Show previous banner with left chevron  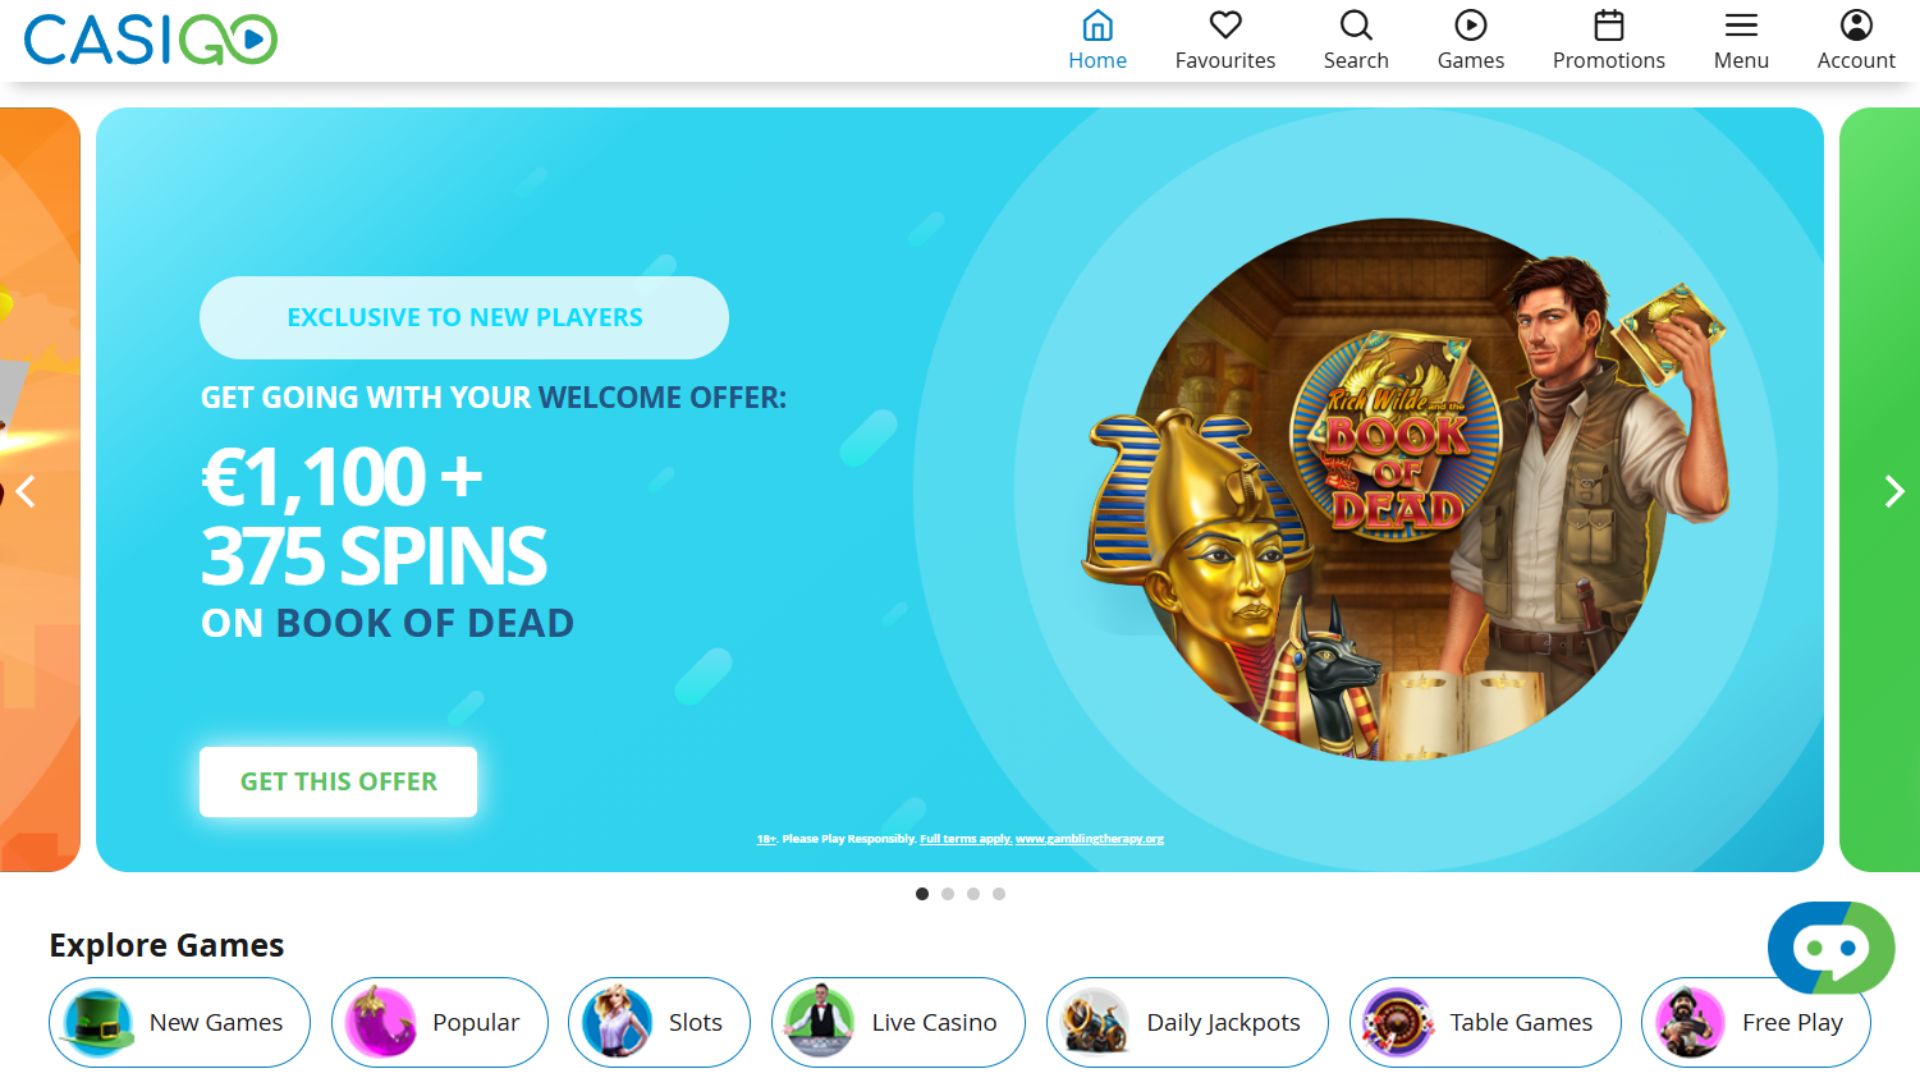26,491
